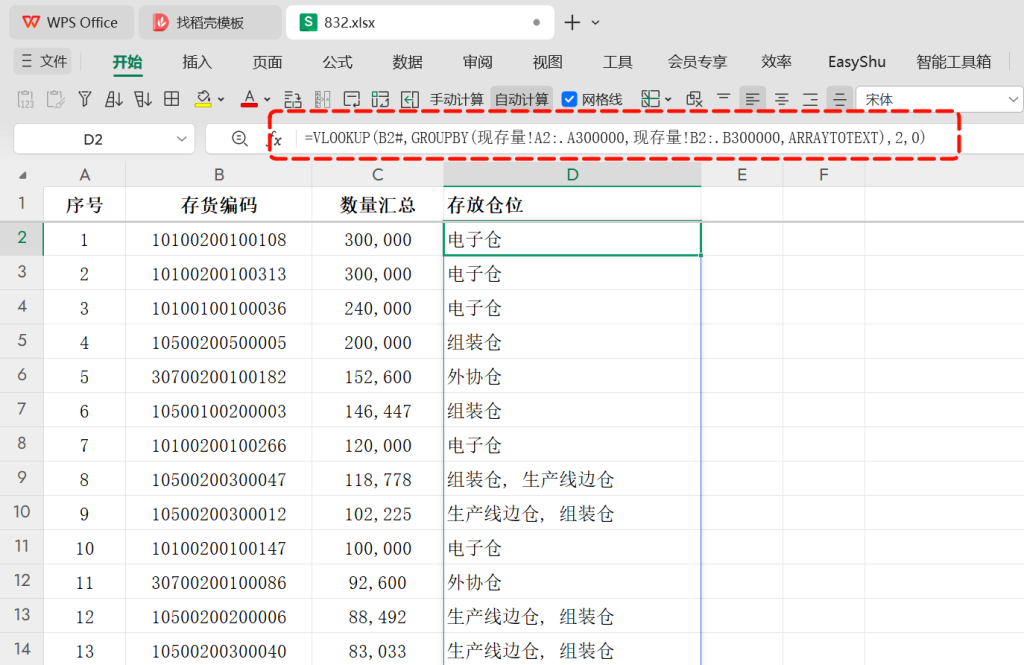This screenshot has height=665, width=1024.
Task: Click cell showing 152,600
Action: (377, 377)
